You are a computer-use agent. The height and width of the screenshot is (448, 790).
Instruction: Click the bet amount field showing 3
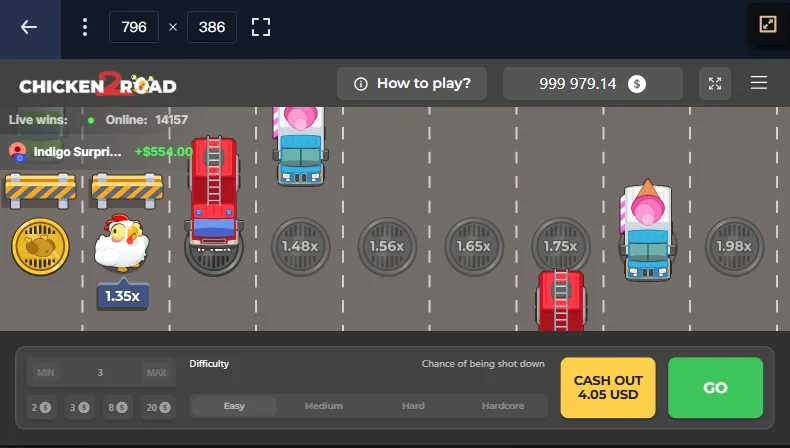(x=101, y=372)
